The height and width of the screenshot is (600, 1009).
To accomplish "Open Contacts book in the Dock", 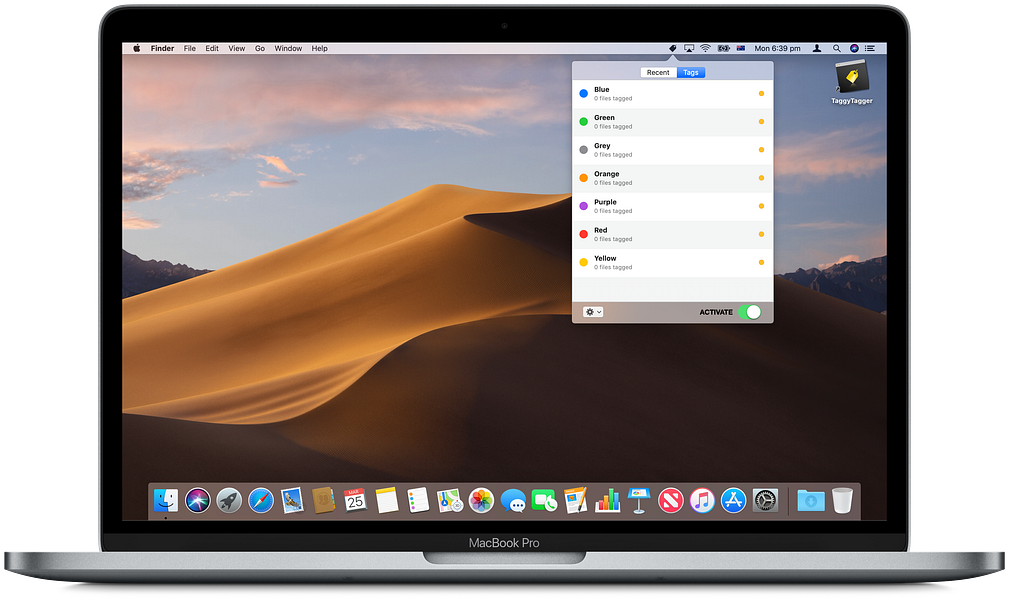I will coord(324,500).
